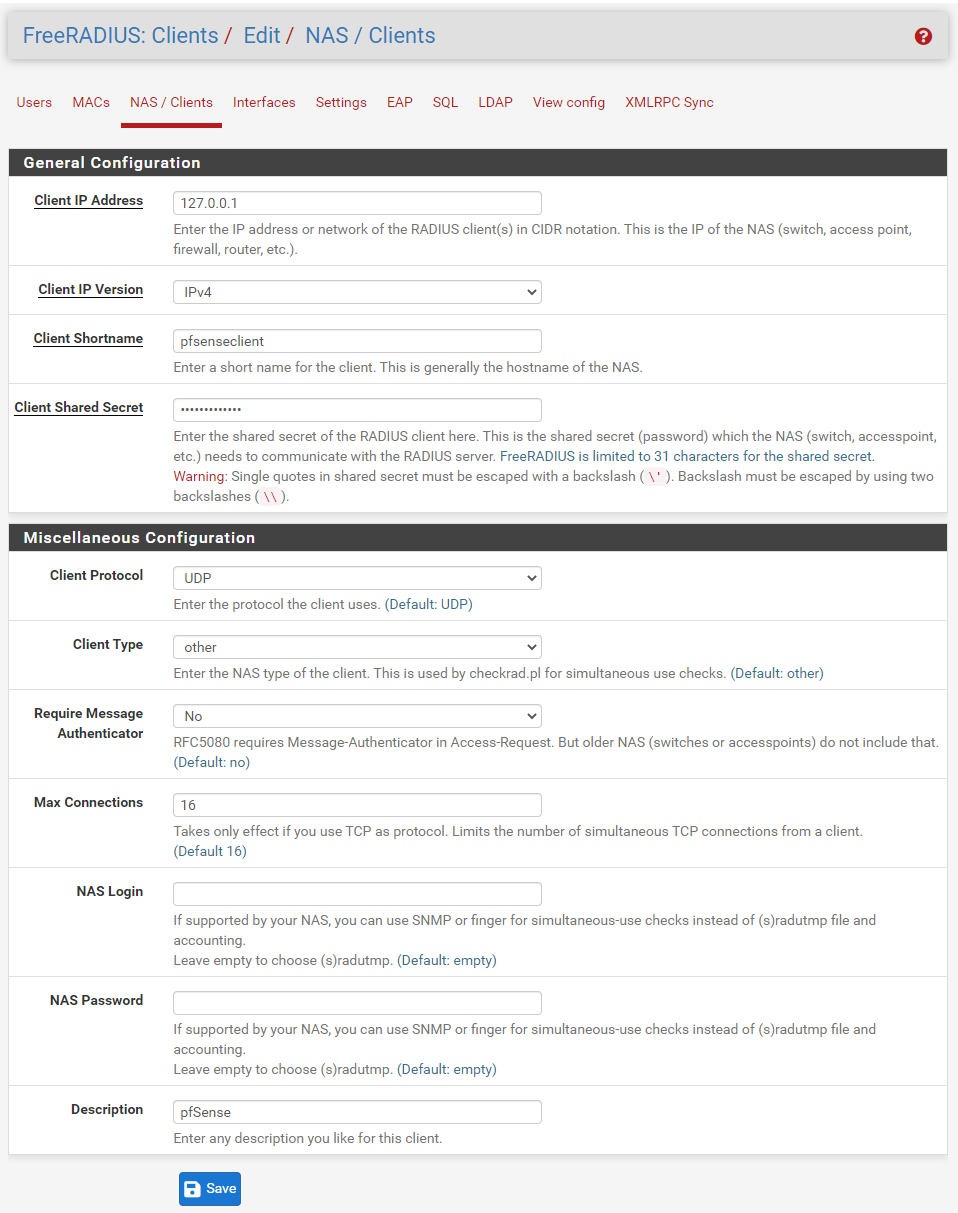Click the floppy disk icon on Save
The width and height of the screenshot is (958, 1213).
click(x=193, y=1189)
